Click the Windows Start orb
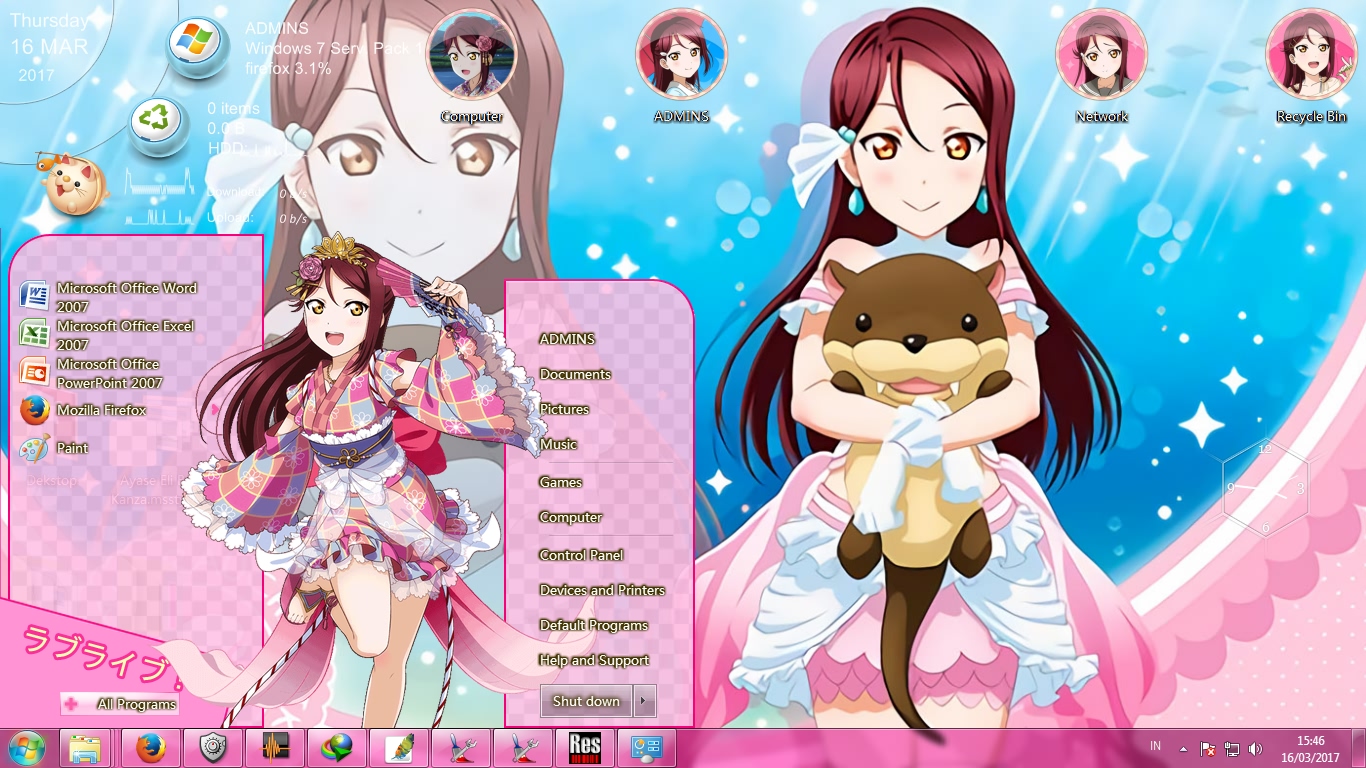This screenshot has height=768, width=1366. (26, 748)
